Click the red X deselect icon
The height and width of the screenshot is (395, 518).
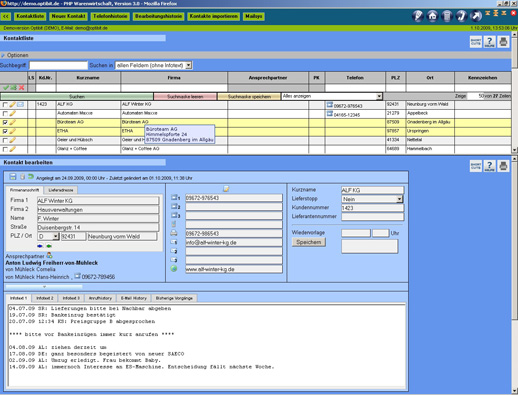point(22,88)
